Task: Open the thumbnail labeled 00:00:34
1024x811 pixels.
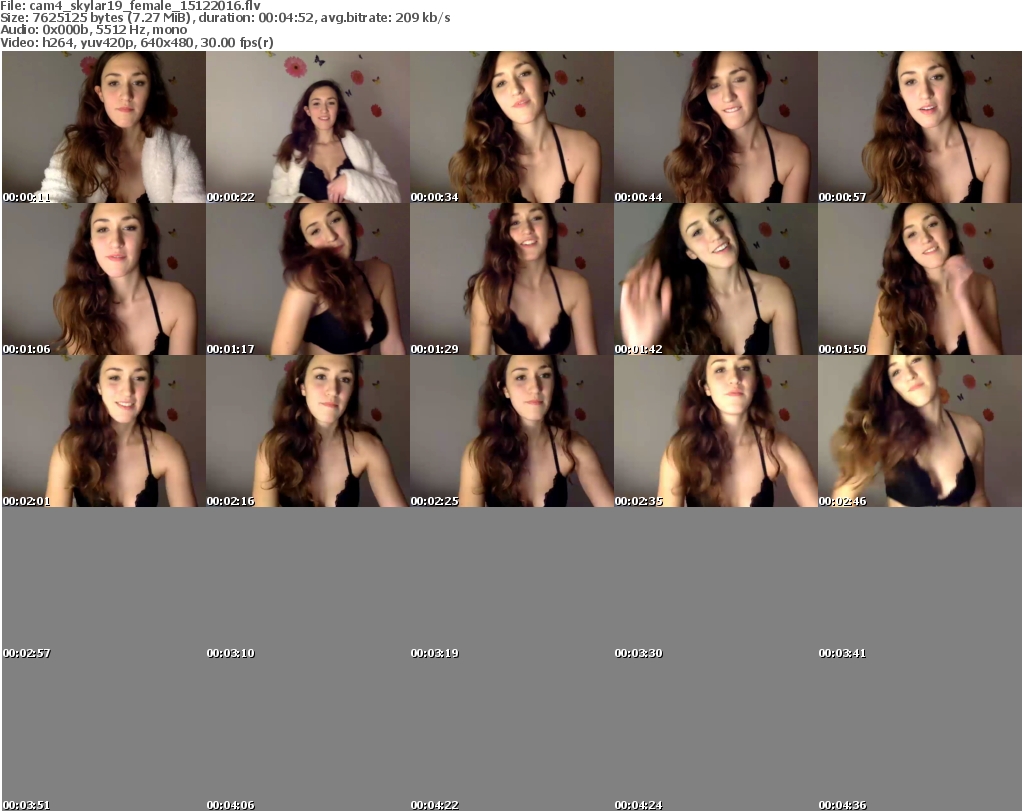Action: (x=511, y=127)
